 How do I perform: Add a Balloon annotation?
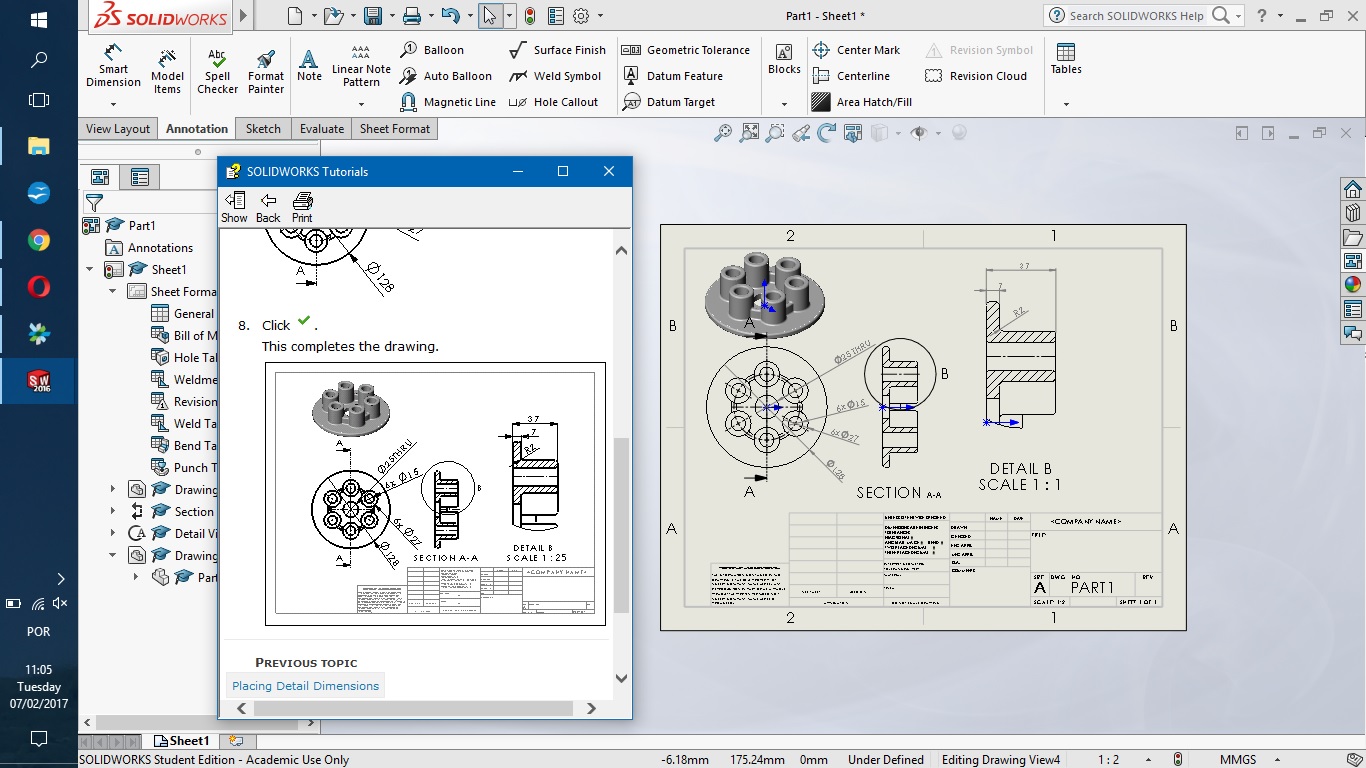click(432, 50)
